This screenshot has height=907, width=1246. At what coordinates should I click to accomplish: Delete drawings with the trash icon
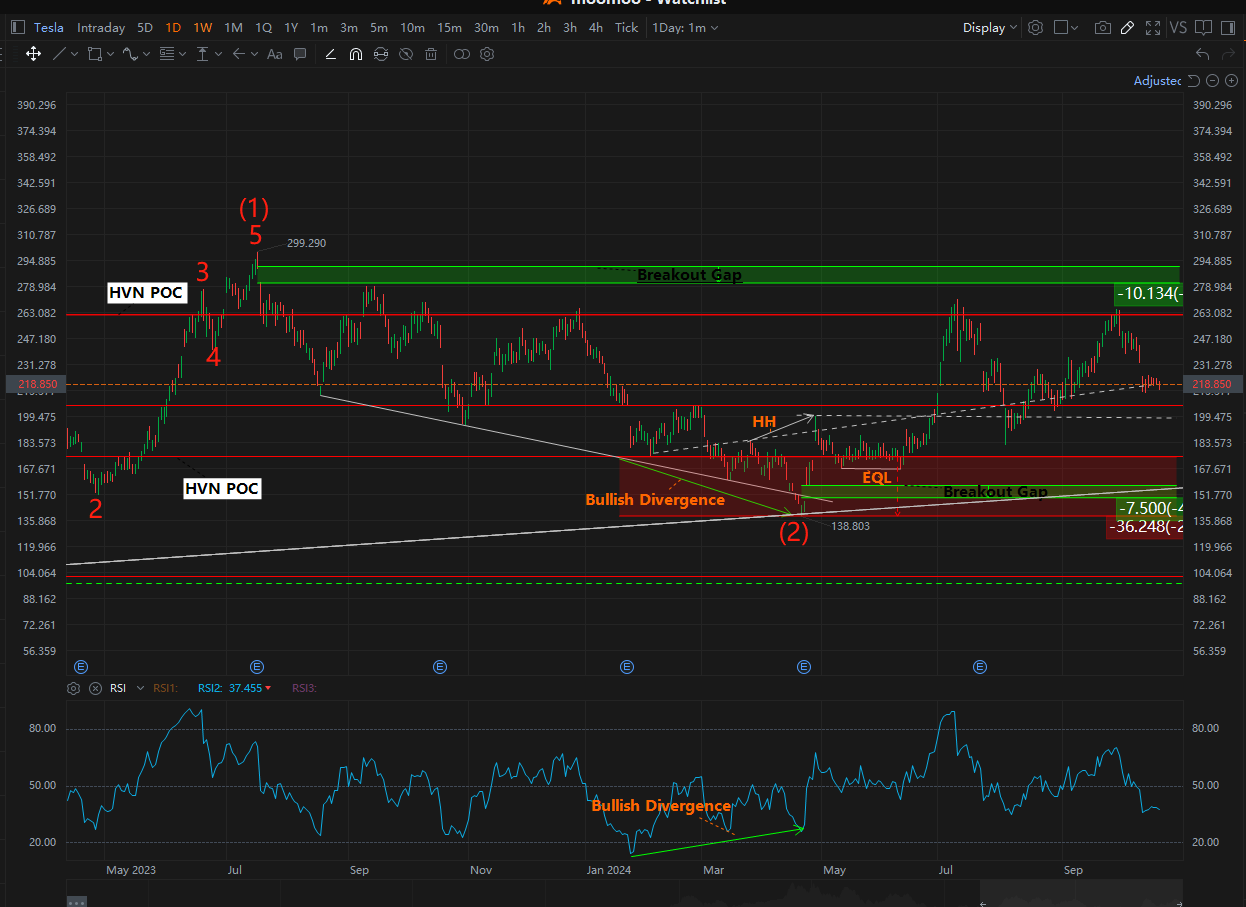[x=431, y=54]
